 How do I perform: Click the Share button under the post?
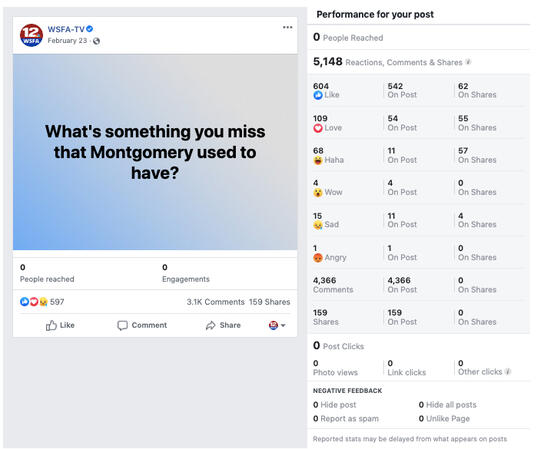click(223, 325)
